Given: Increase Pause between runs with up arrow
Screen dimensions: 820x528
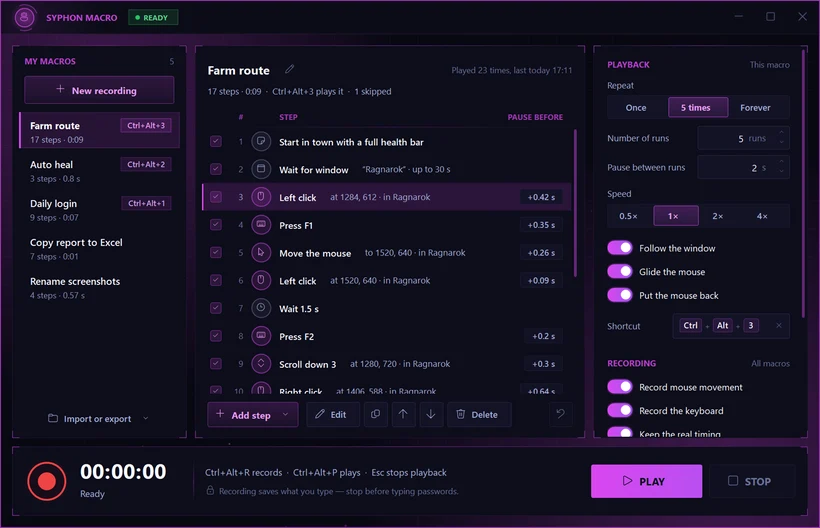Looking at the screenshot, I should [x=781, y=162].
